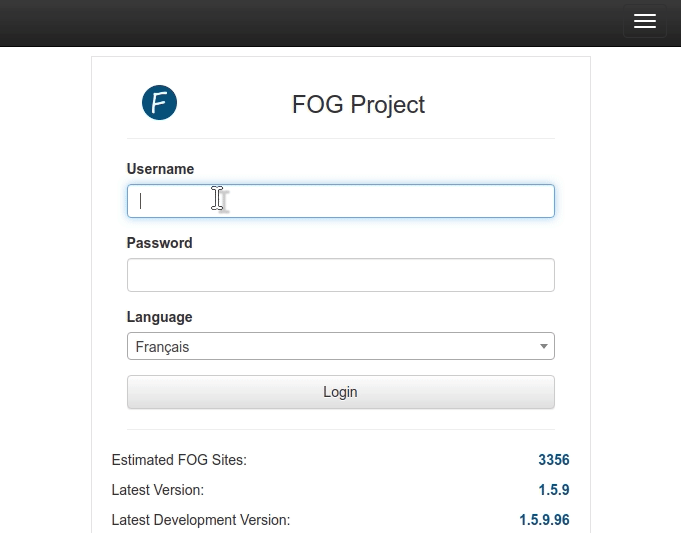This screenshot has width=681, height=533.
Task: Click the FOG Project heading
Action: 358,105
